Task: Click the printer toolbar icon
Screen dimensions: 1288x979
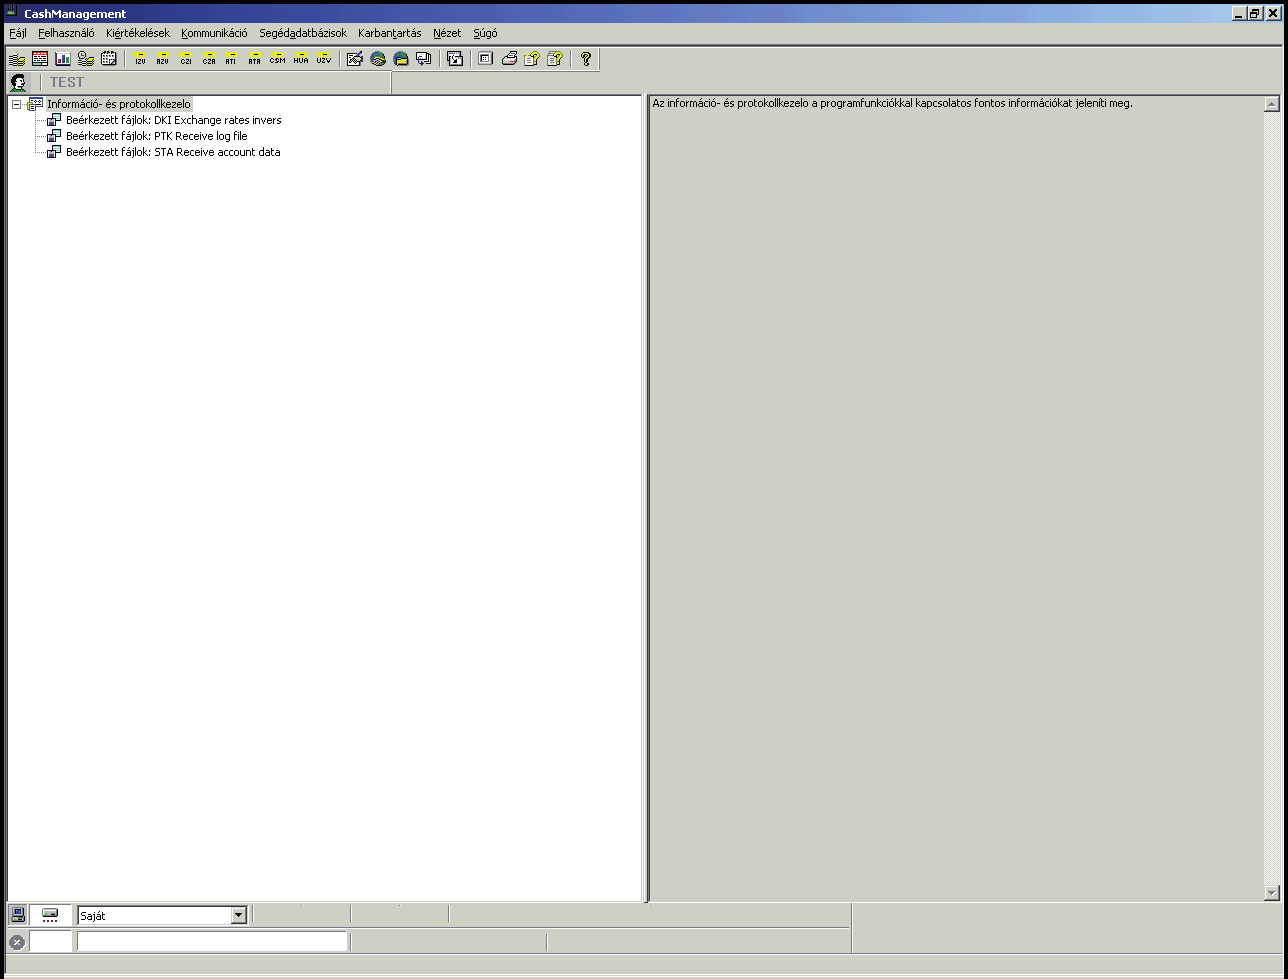Action: [508, 59]
